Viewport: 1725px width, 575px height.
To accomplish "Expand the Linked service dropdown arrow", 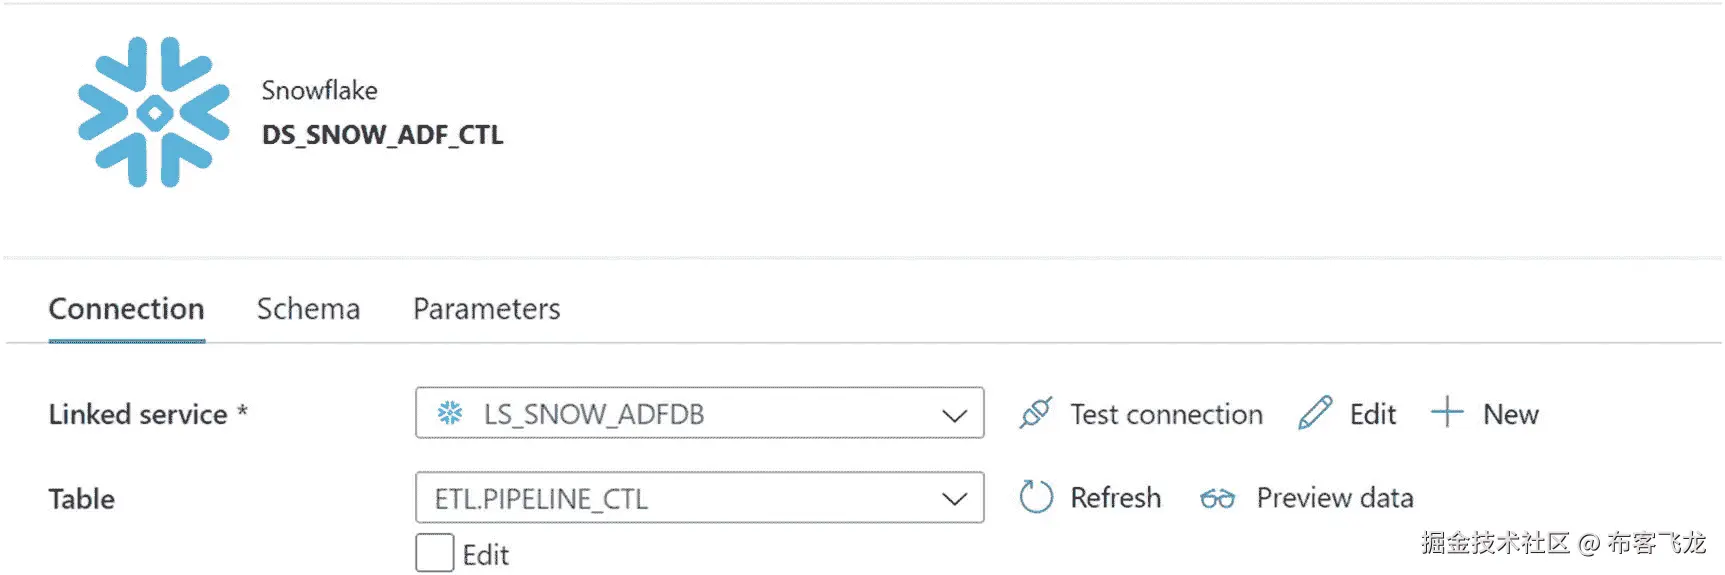I will coord(954,414).
